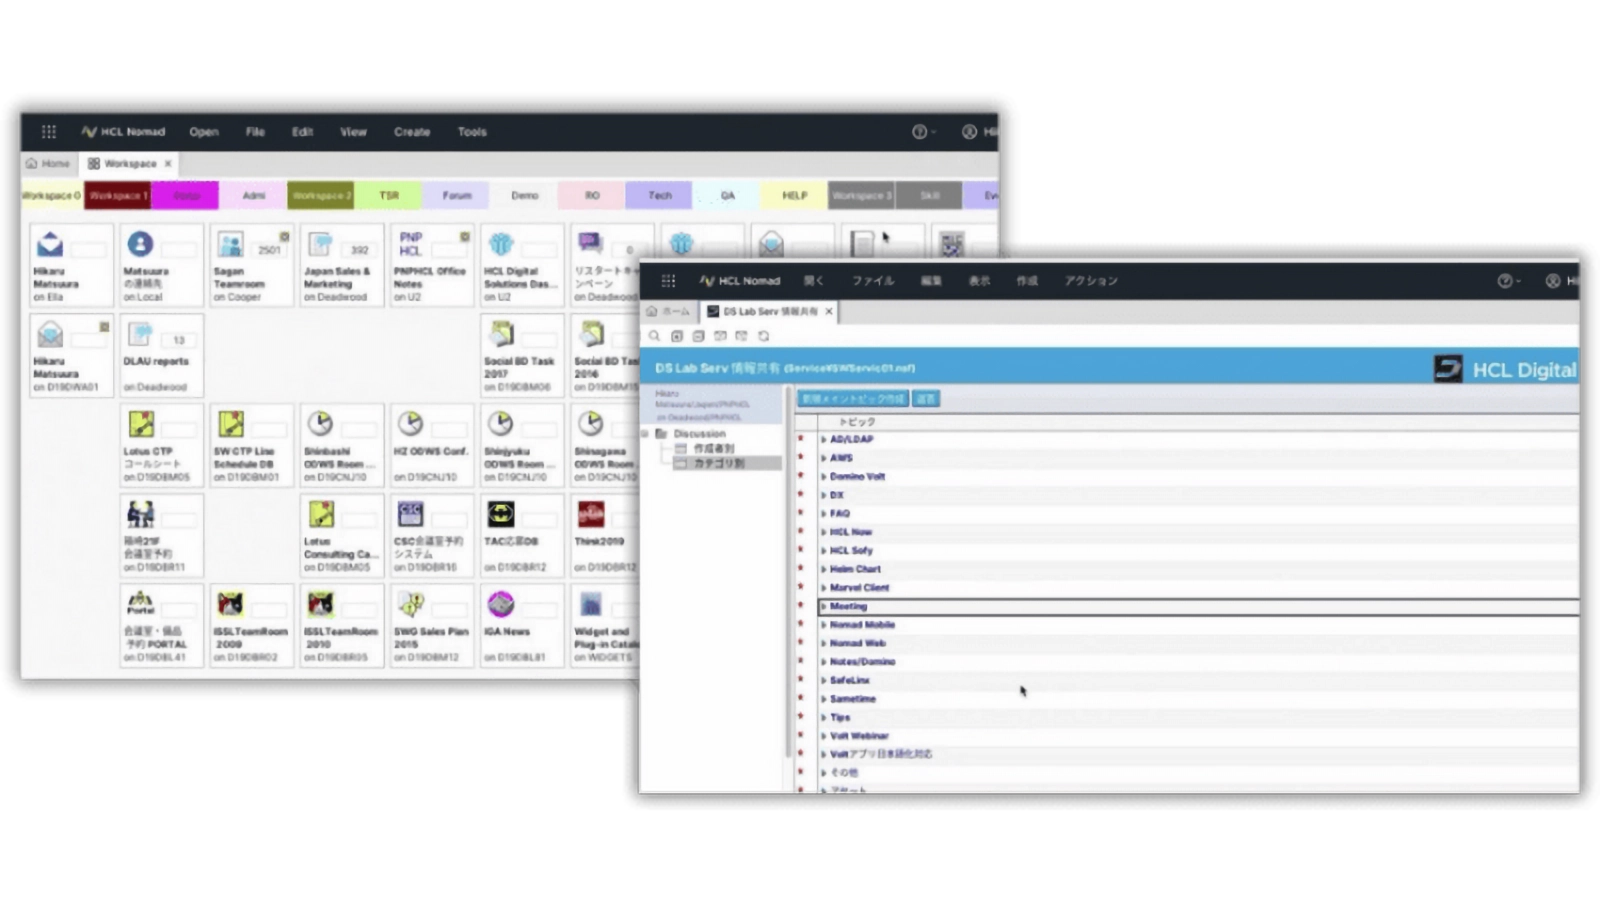The height and width of the screenshot is (900, 1600).
Task: Open Lotus Consulting Ca... database tile
Action: (x=341, y=536)
